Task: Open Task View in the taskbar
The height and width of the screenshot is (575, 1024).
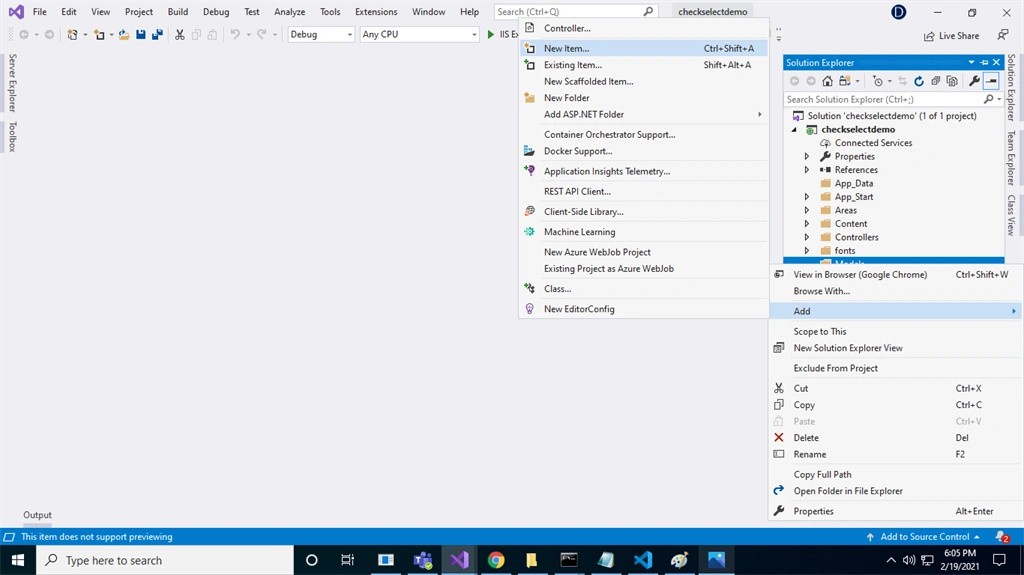Action: (x=347, y=560)
